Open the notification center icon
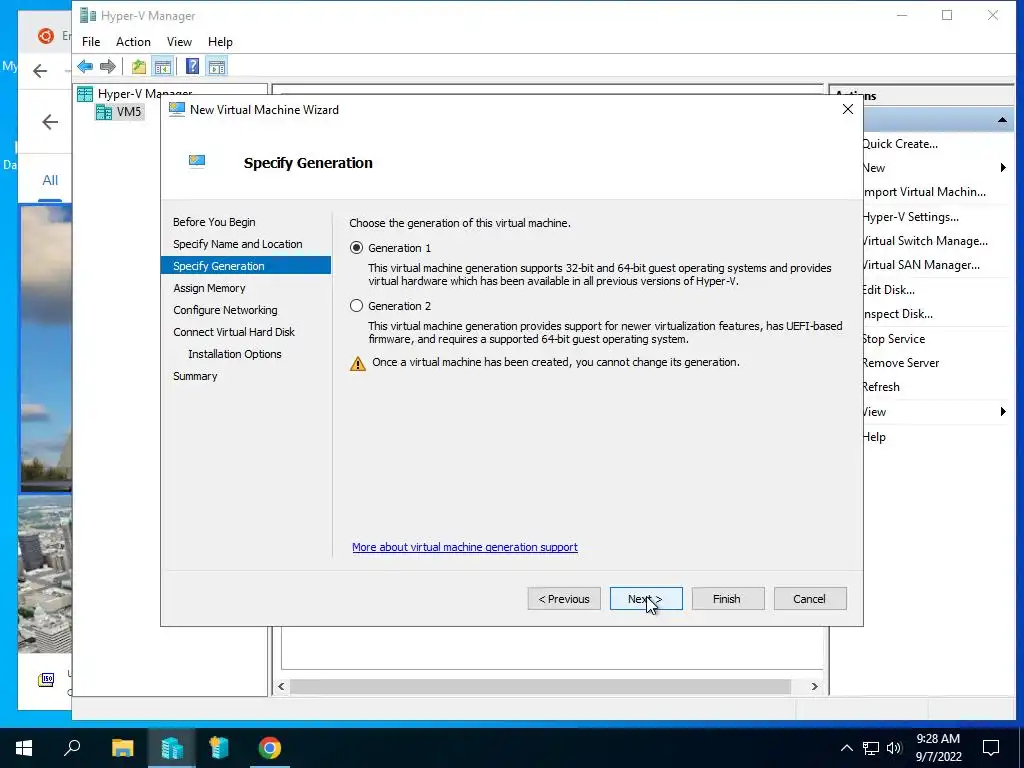The image size is (1024, 768). click(x=991, y=748)
